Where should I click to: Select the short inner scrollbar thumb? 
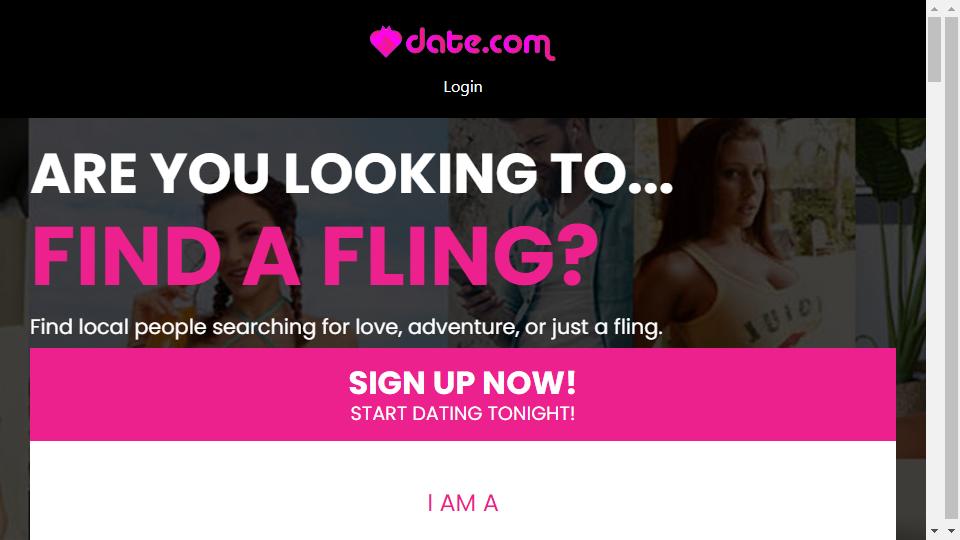click(x=934, y=50)
